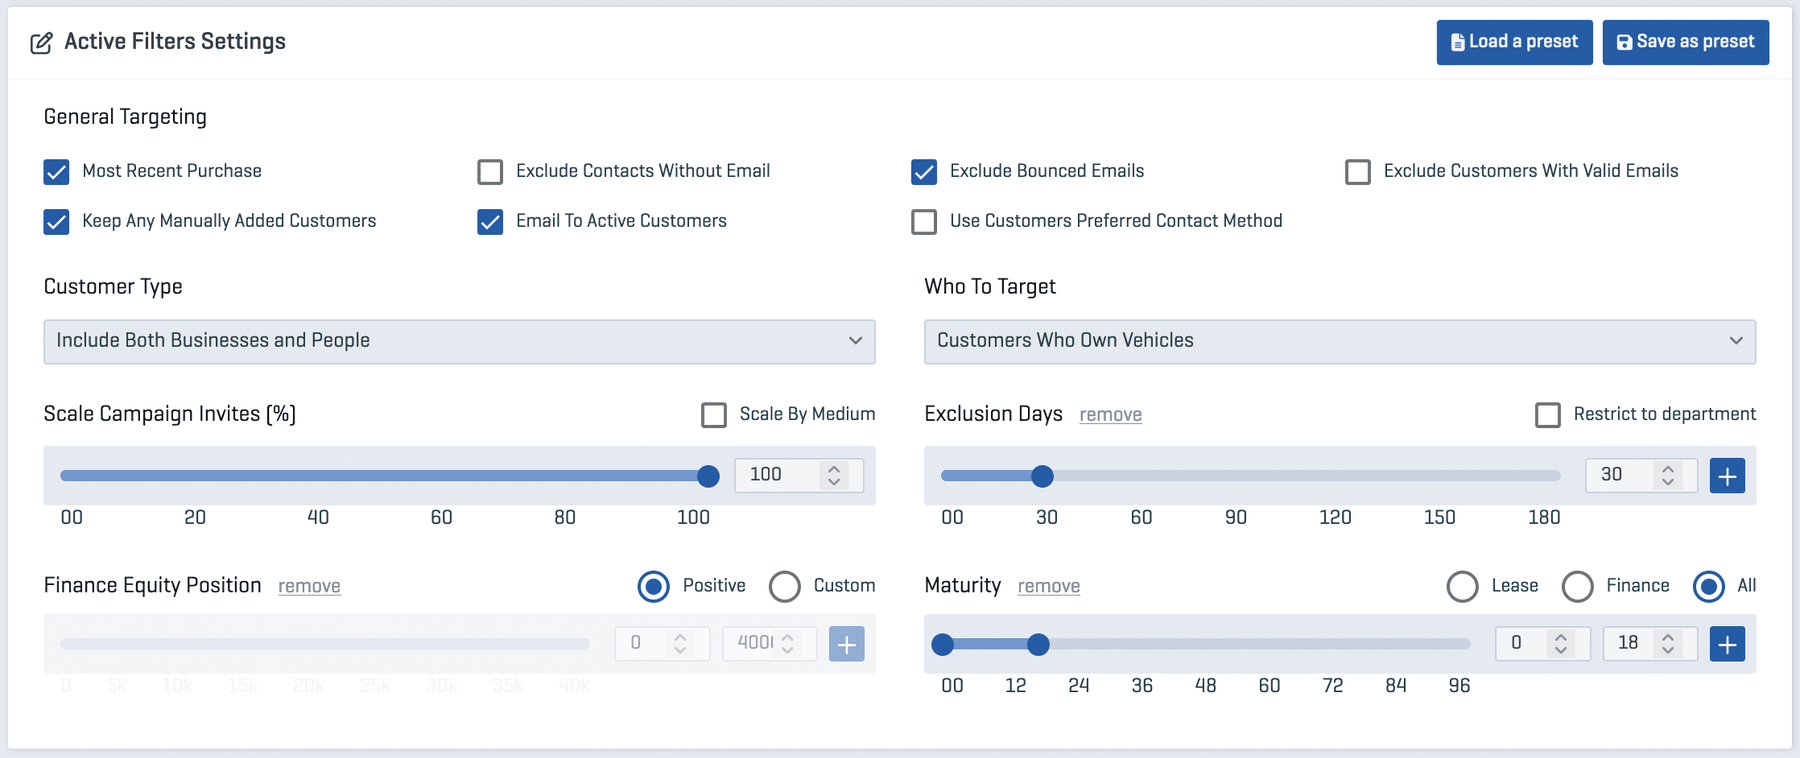This screenshot has width=1800, height=758.
Task: Click plus button in Finance Equity Position row
Action: click(847, 644)
